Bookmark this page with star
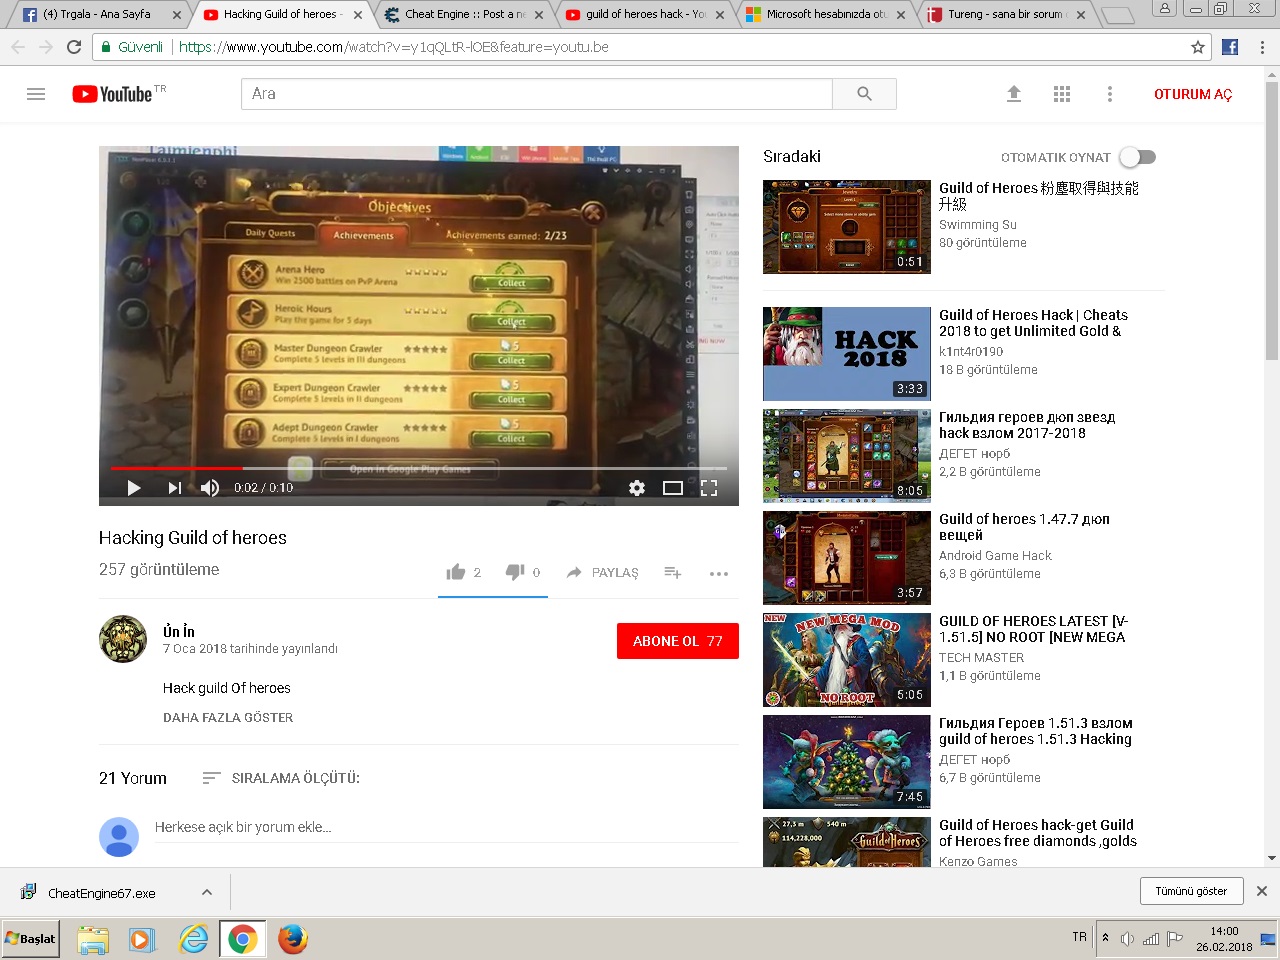Viewport: 1280px width, 960px height. [1198, 47]
